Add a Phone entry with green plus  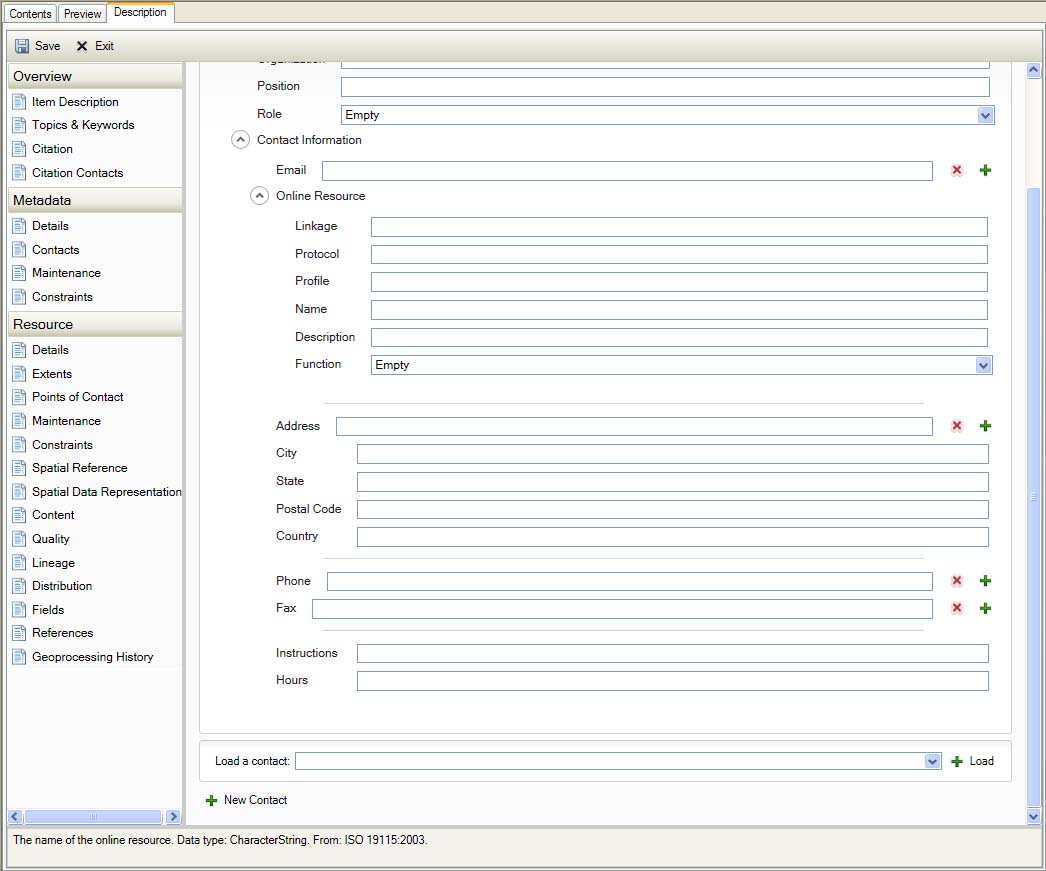point(985,581)
